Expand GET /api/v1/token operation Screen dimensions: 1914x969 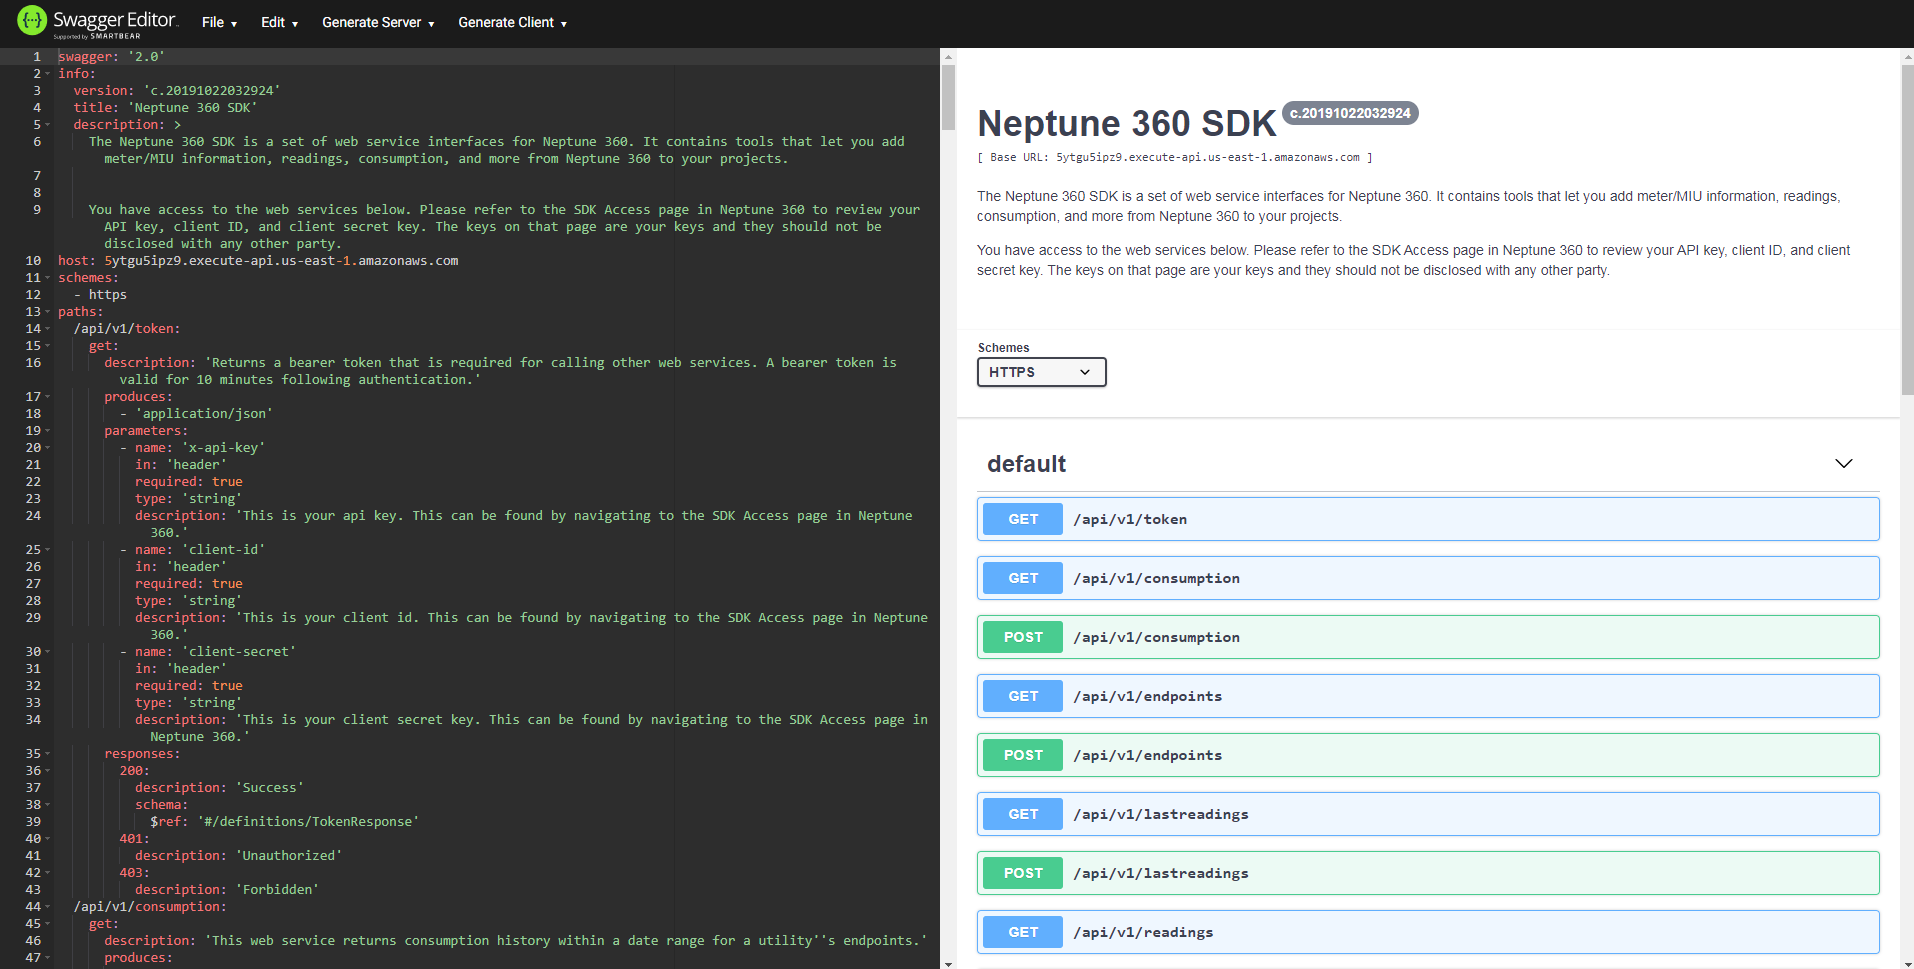(x=1428, y=519)
